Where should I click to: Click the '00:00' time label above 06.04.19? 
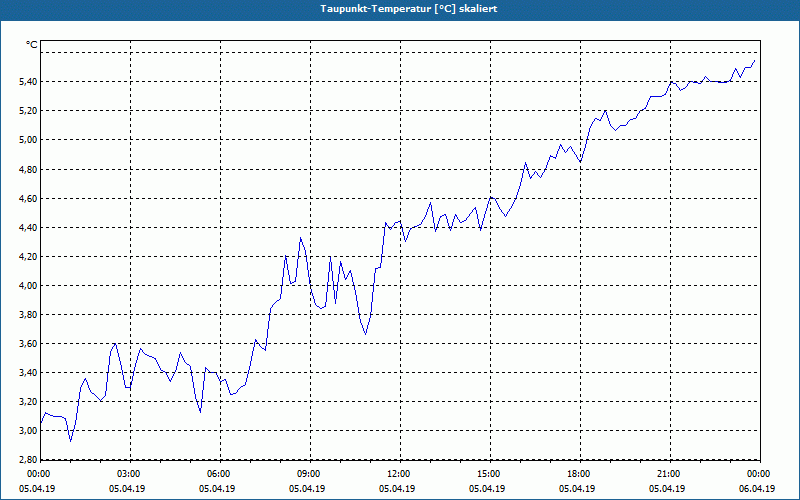click(x=757, y=474)
